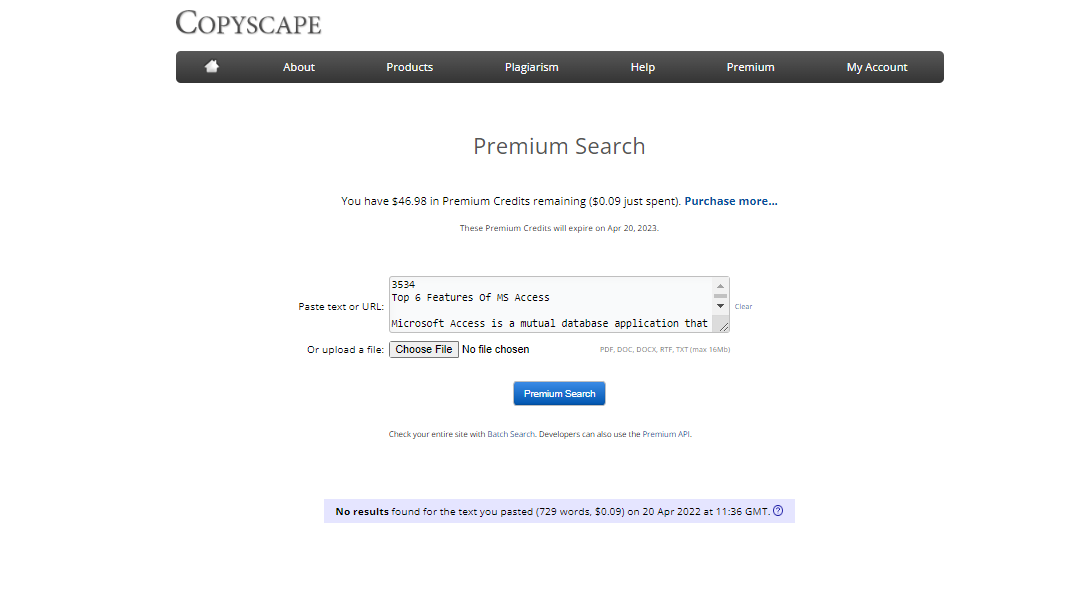Open the Premium API link
The height and width of the screenshot is (590, 1081).
(666, 434)
